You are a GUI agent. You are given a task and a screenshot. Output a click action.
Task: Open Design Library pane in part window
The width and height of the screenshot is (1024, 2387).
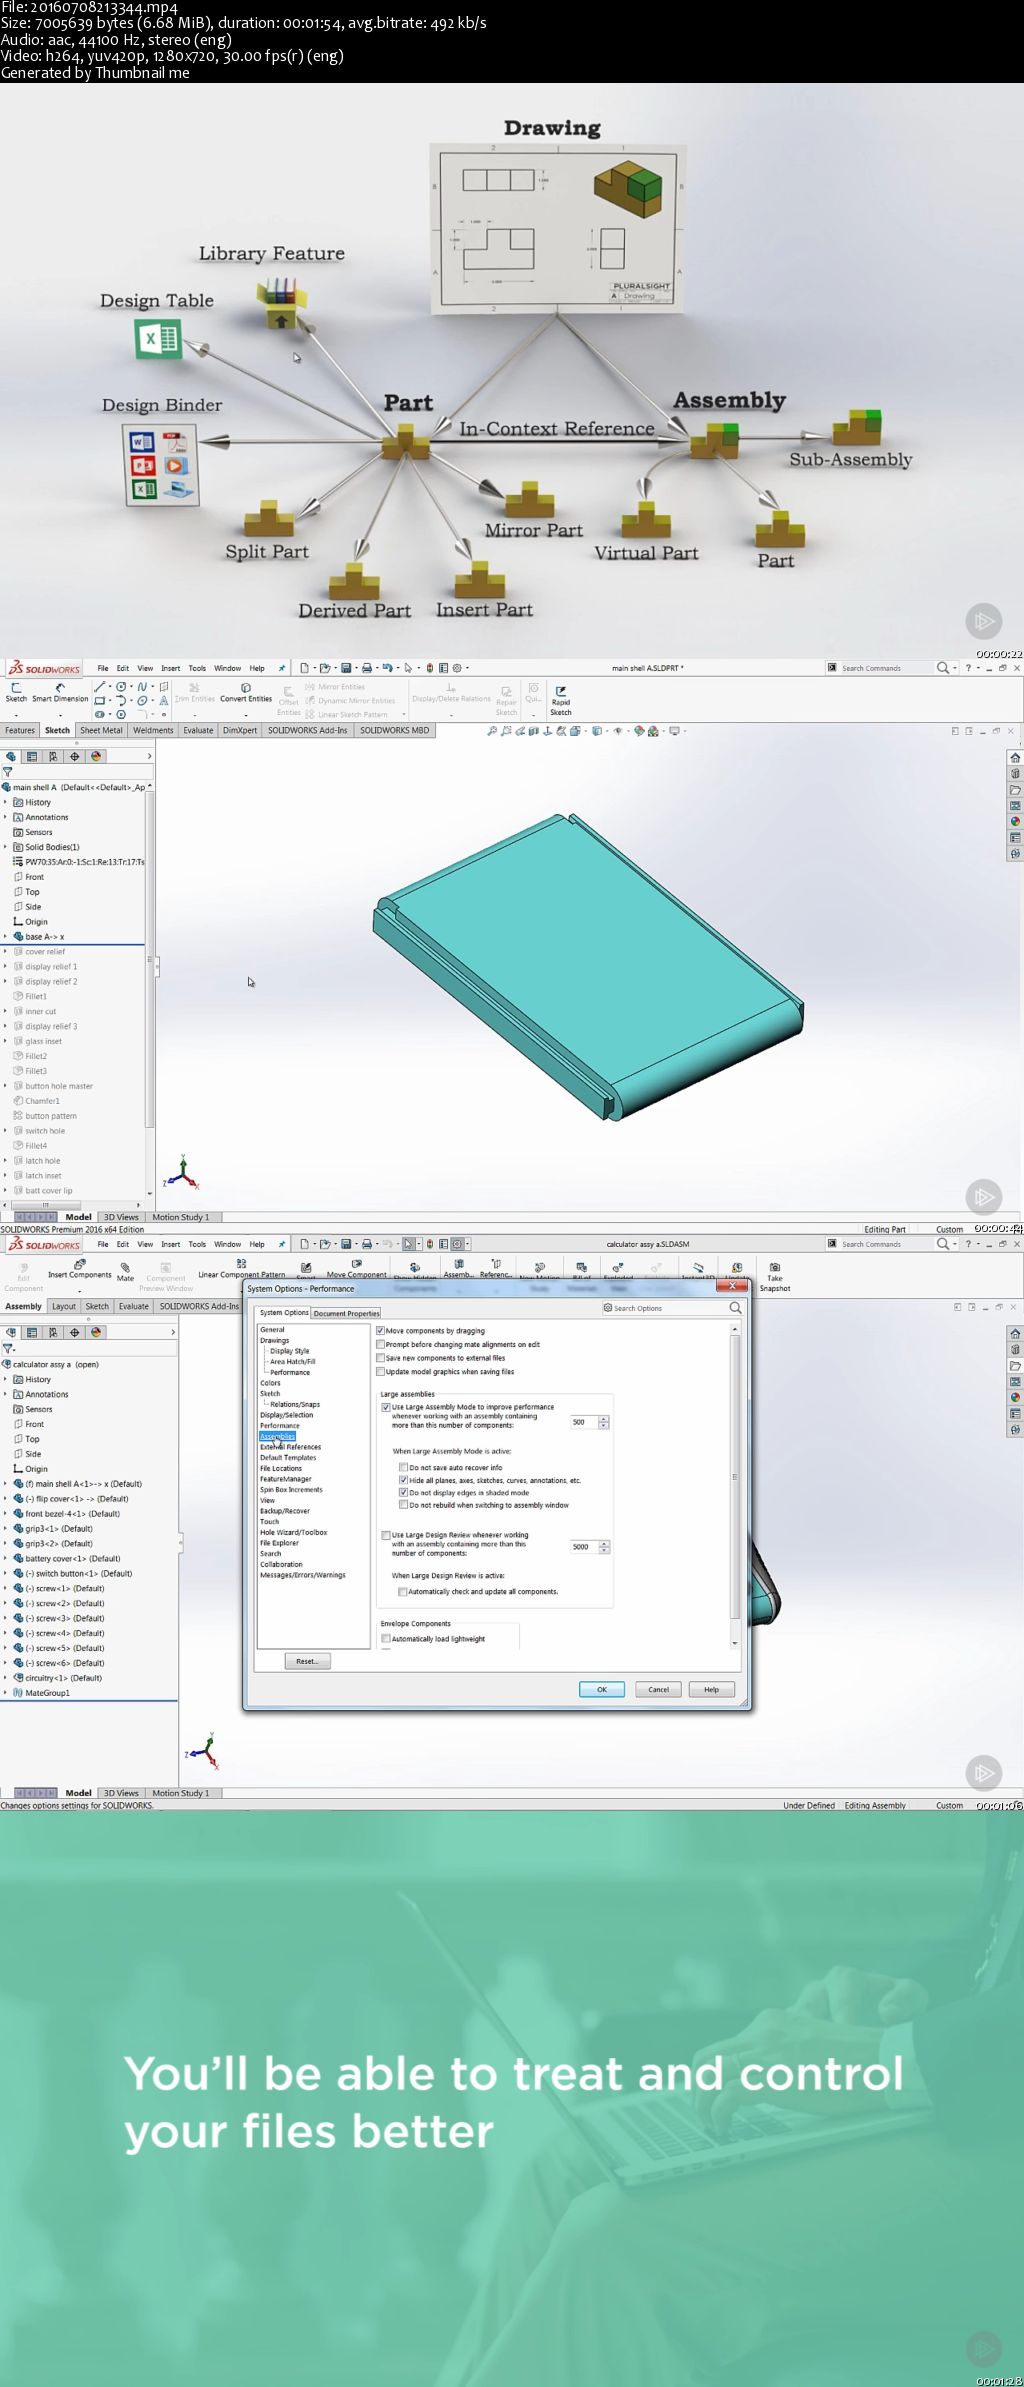point(1015,773)
